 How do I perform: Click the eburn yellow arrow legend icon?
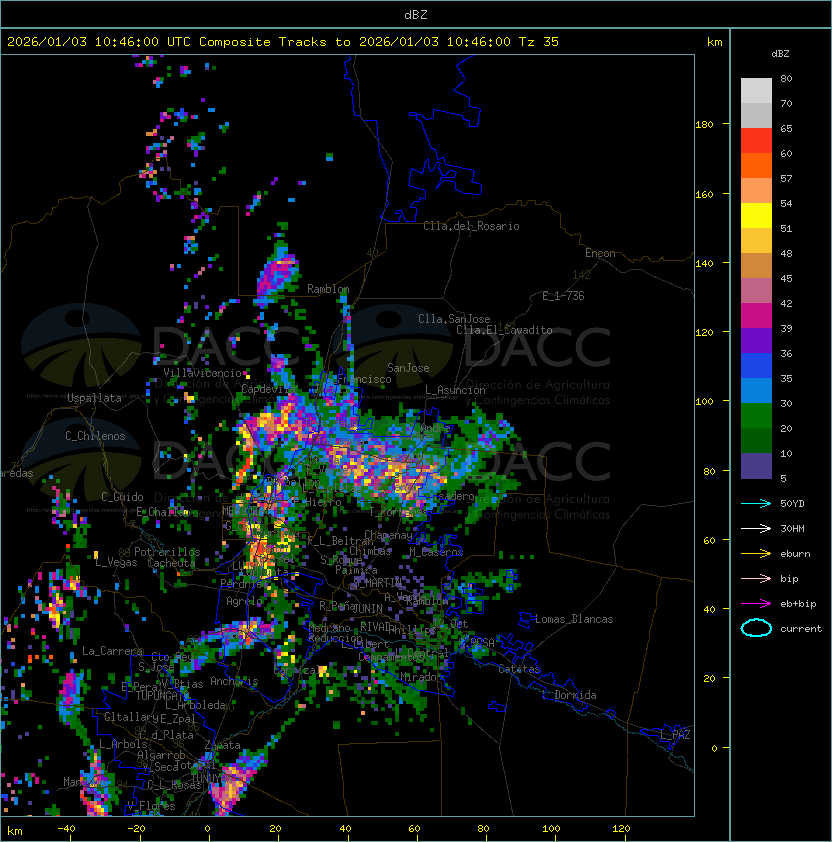(x=756, y=554)
